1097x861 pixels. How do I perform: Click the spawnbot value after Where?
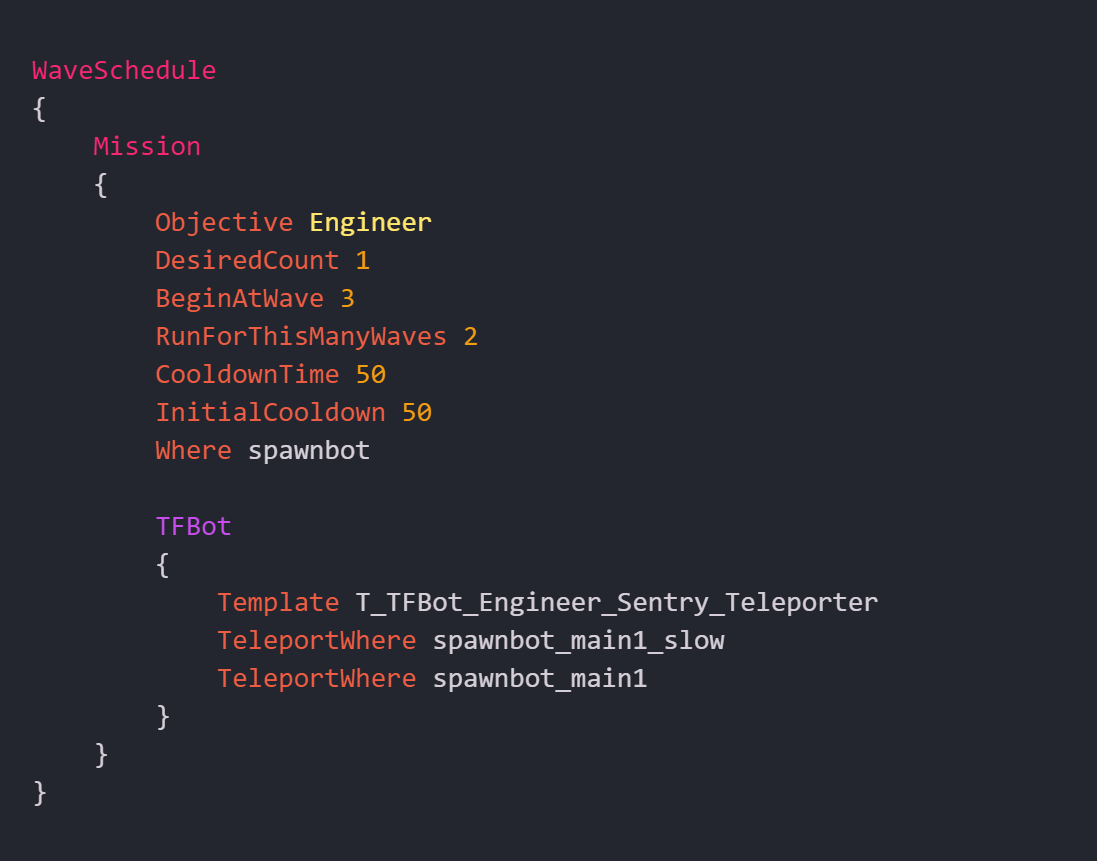click(309, 451)
